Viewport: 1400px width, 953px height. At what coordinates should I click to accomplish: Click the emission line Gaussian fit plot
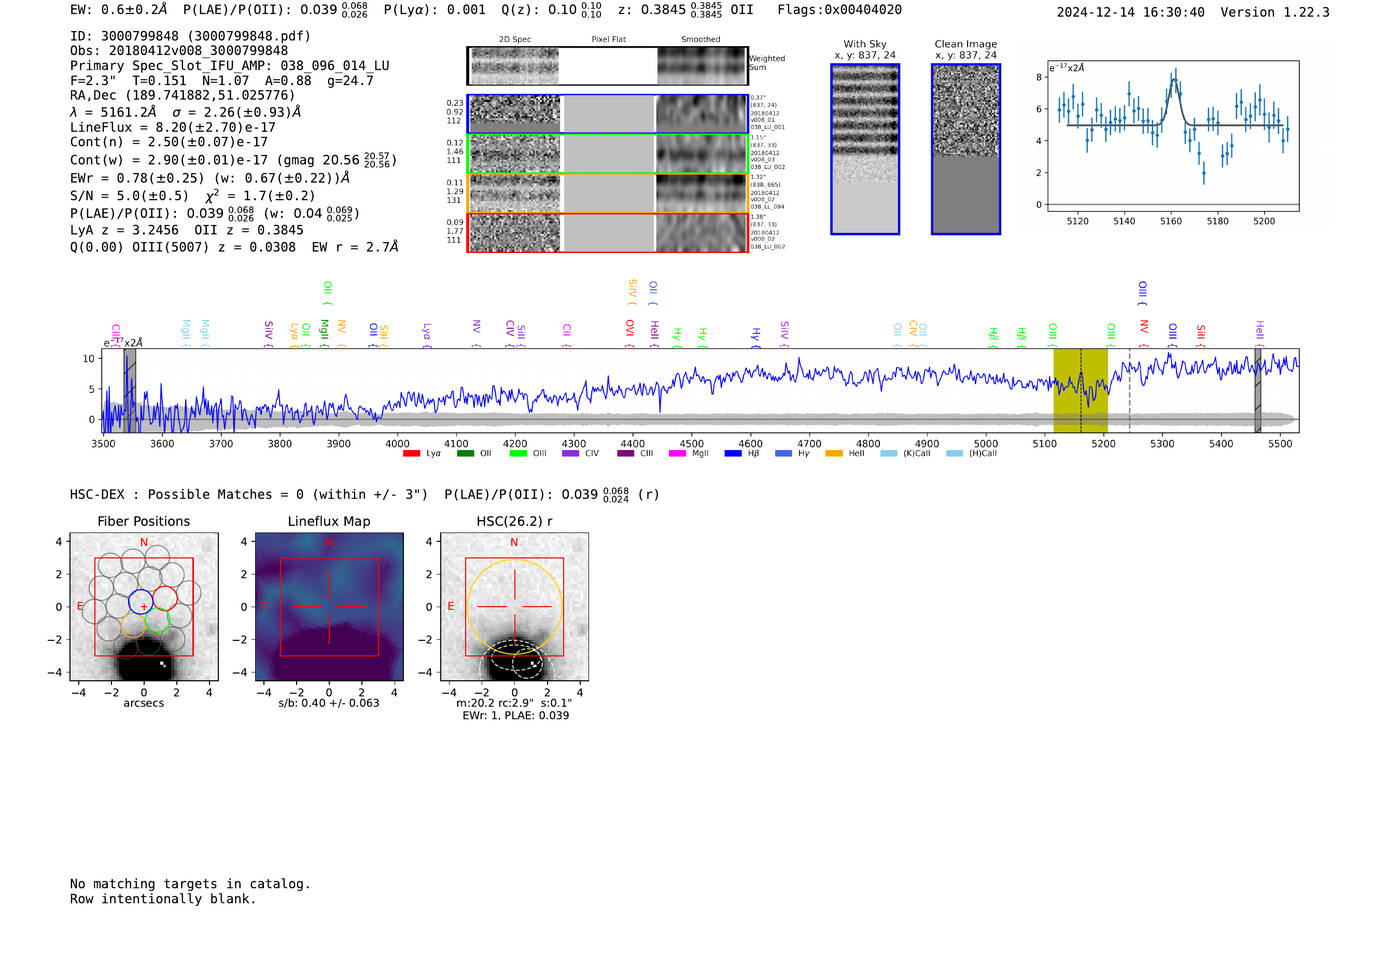[x=1172, y=136]
